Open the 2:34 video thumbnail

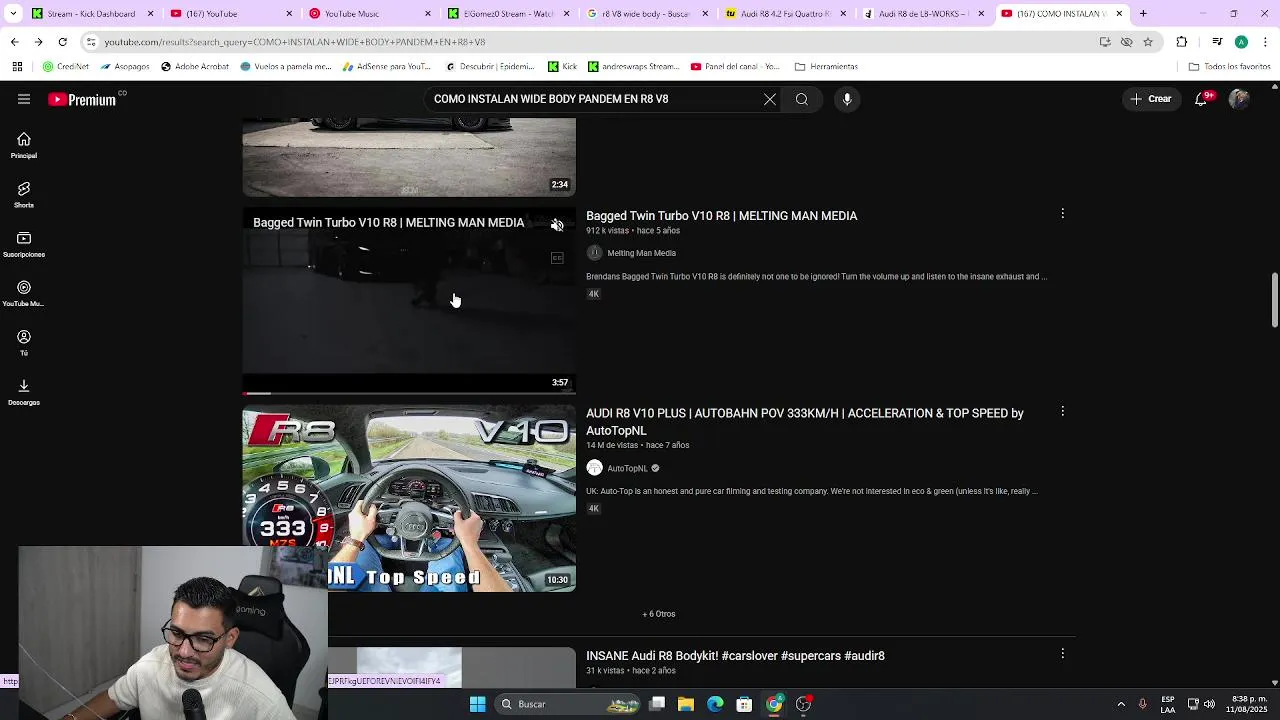click(409, 157)
